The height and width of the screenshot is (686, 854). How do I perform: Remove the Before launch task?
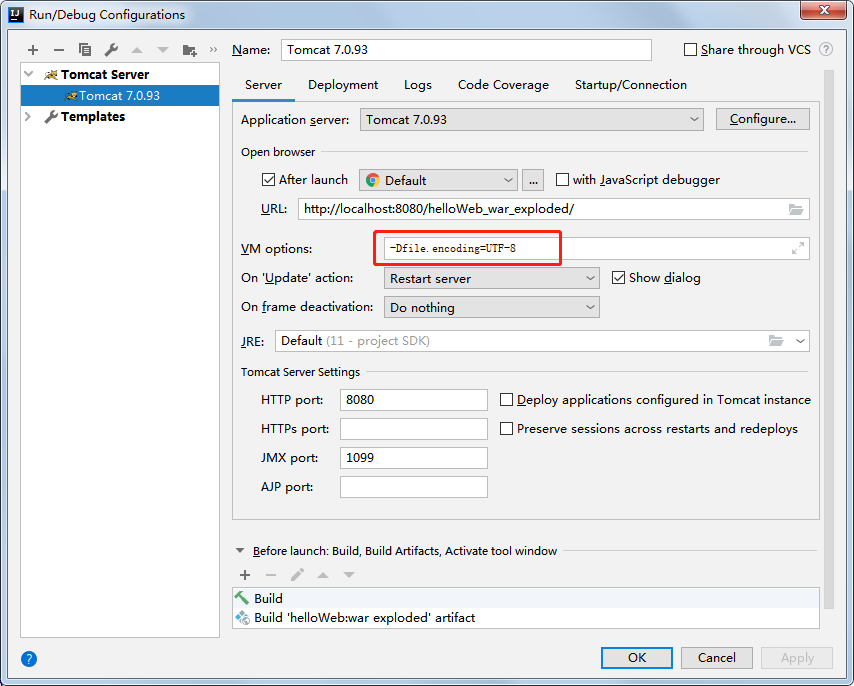click(271, 575)
